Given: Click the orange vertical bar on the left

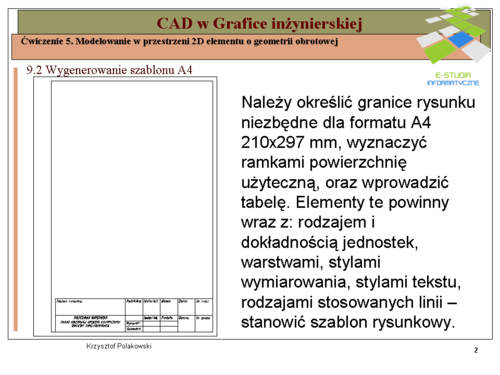Looking at the screenshot, I should click(15, 199).
